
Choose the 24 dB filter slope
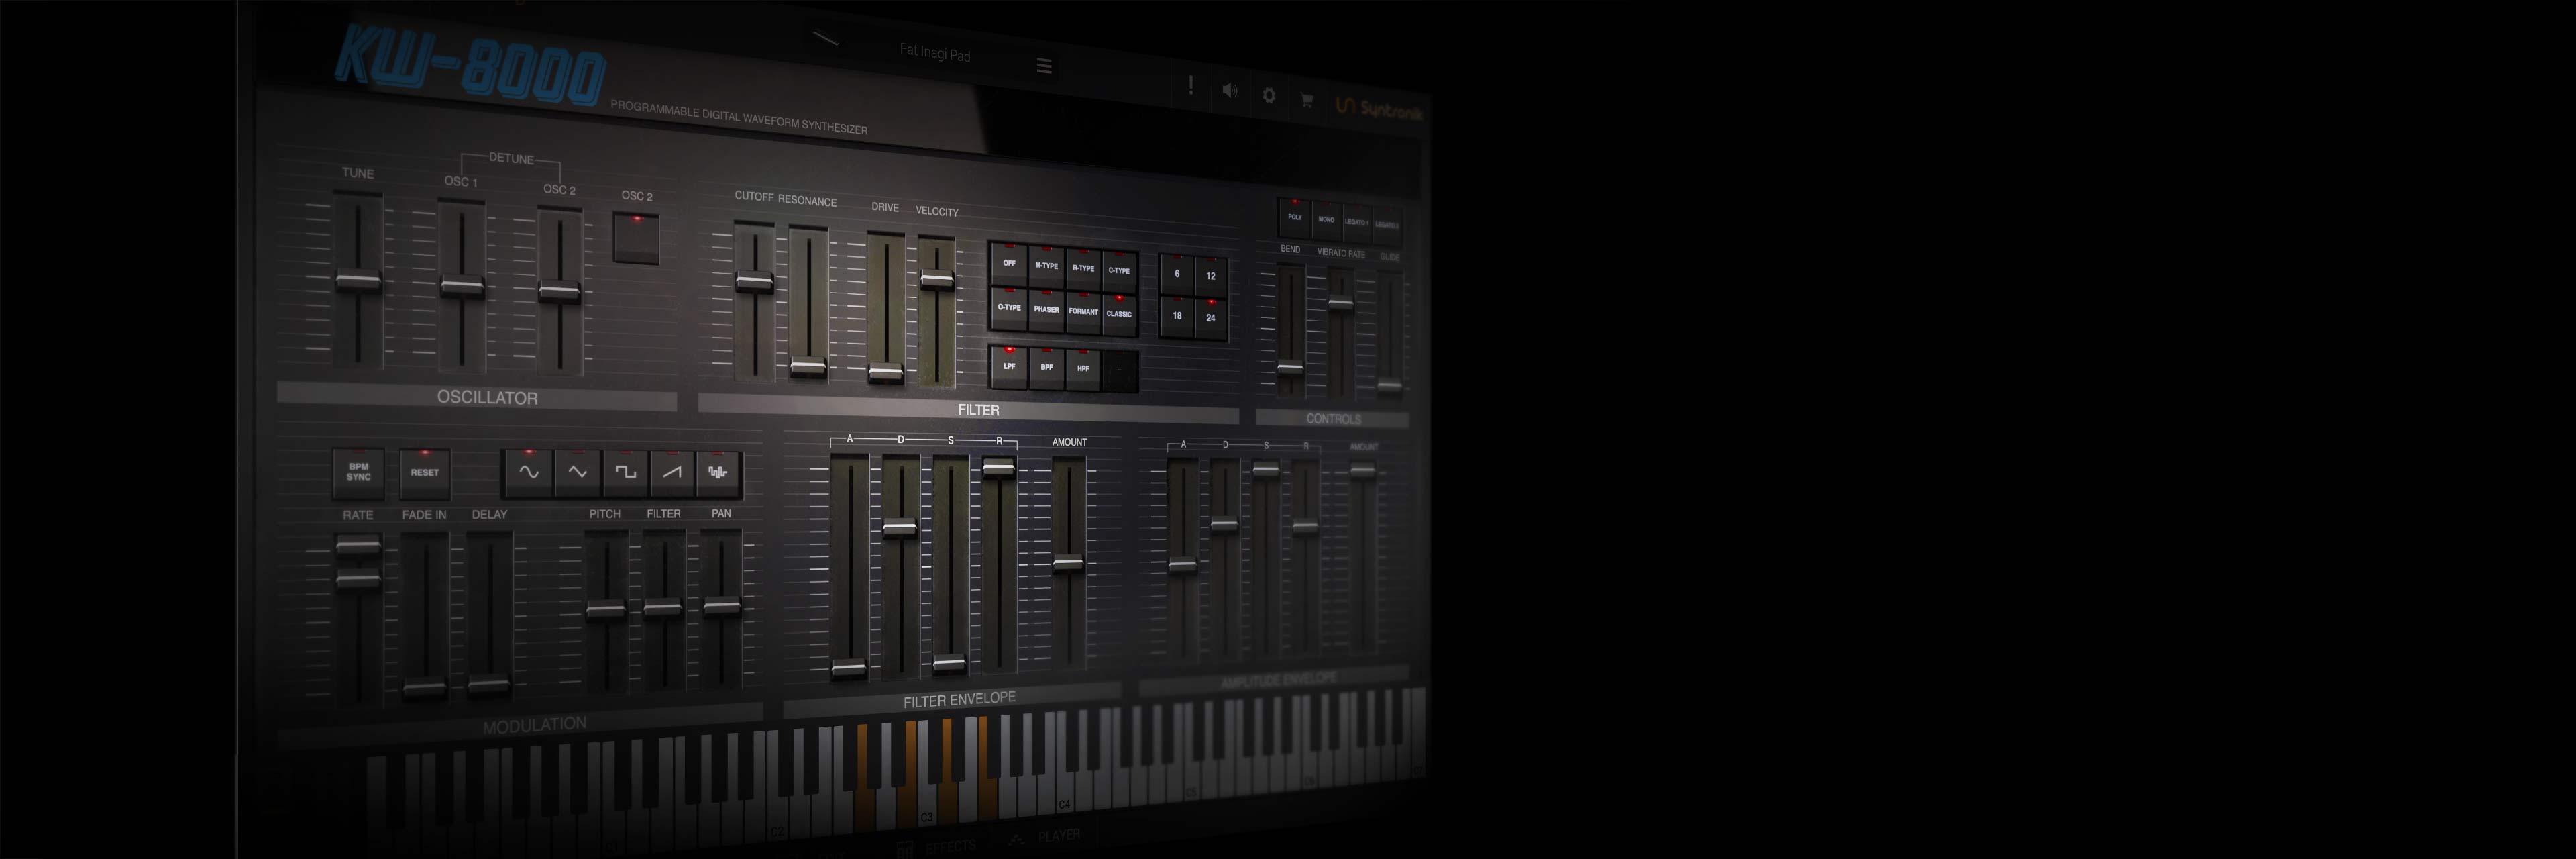click(1211, 318)
